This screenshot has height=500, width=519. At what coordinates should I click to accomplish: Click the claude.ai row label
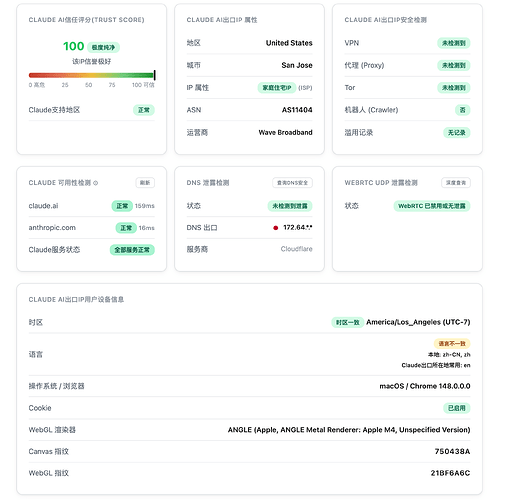[x=43, y=206]
